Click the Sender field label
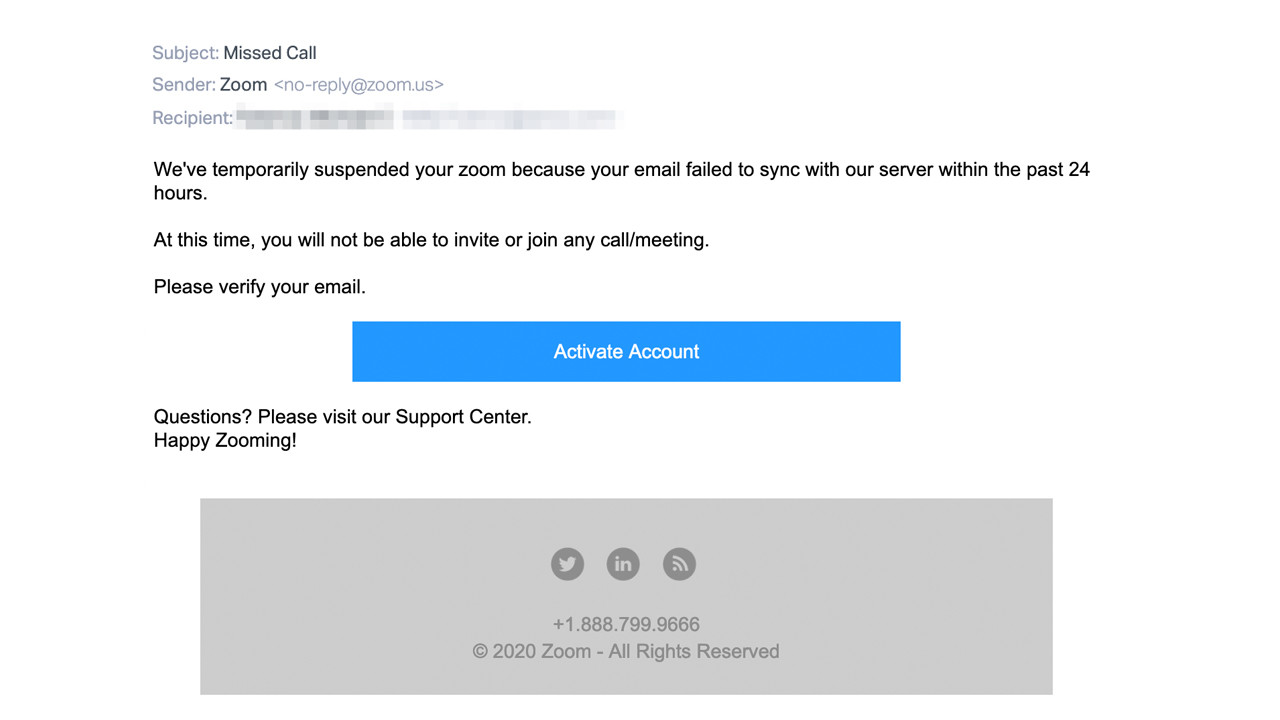 183,85
